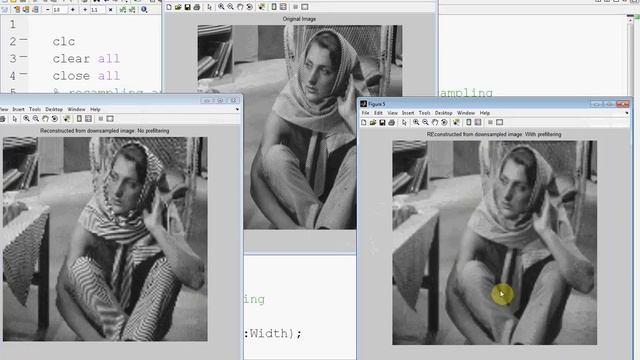
Task: Open View menu in Figure 5
Action: click(392, 113)
